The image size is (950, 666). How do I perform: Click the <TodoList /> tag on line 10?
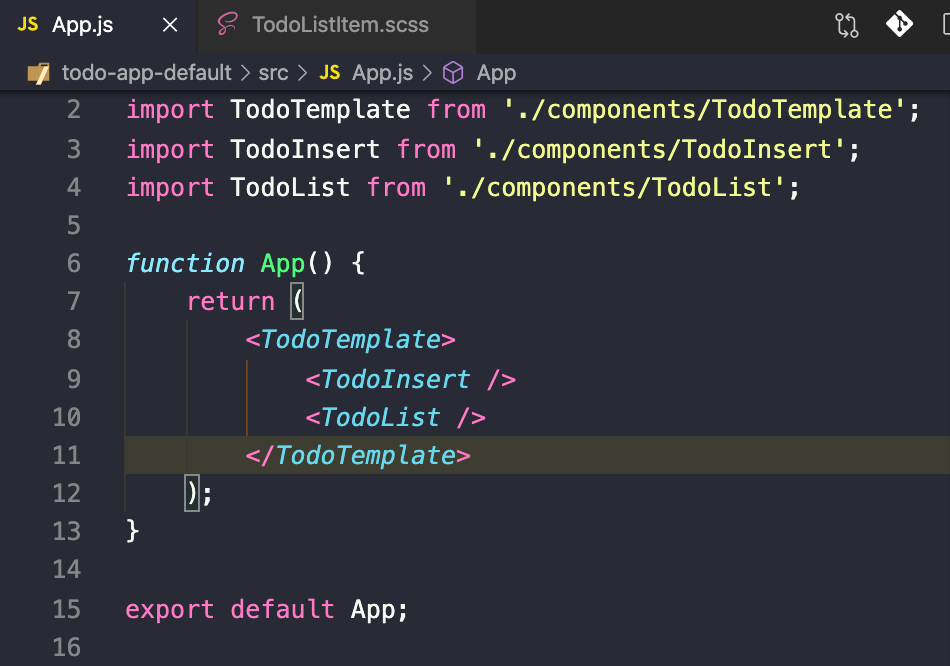coord(396,418)
